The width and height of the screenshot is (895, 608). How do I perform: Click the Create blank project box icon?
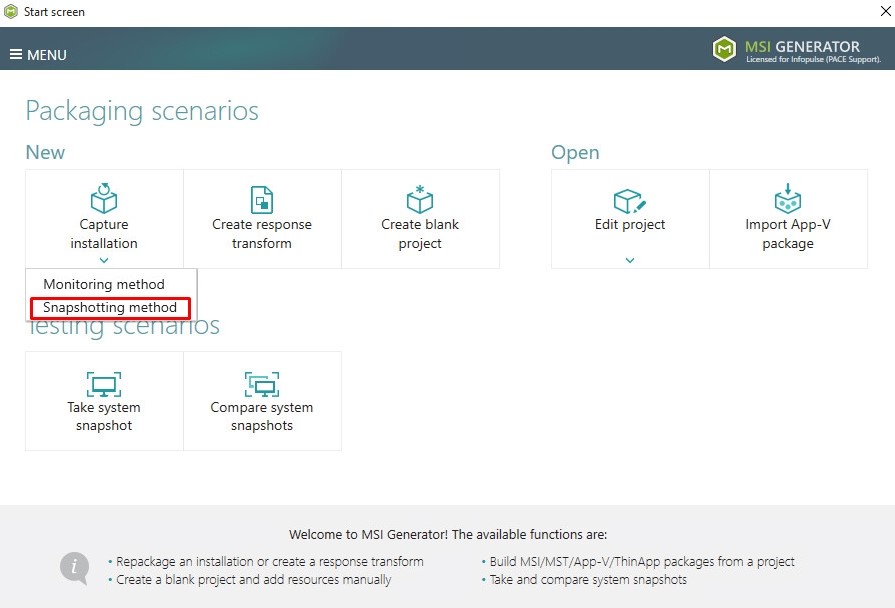(420, 199)
